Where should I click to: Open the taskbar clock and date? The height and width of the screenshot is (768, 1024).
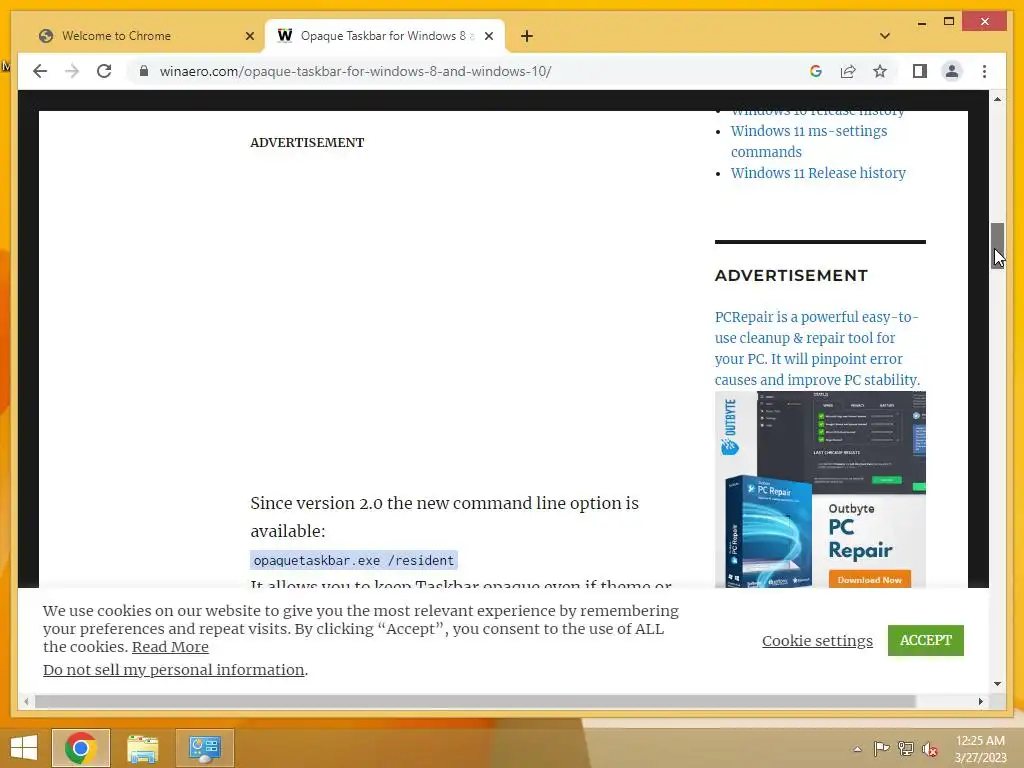[980, 749]
